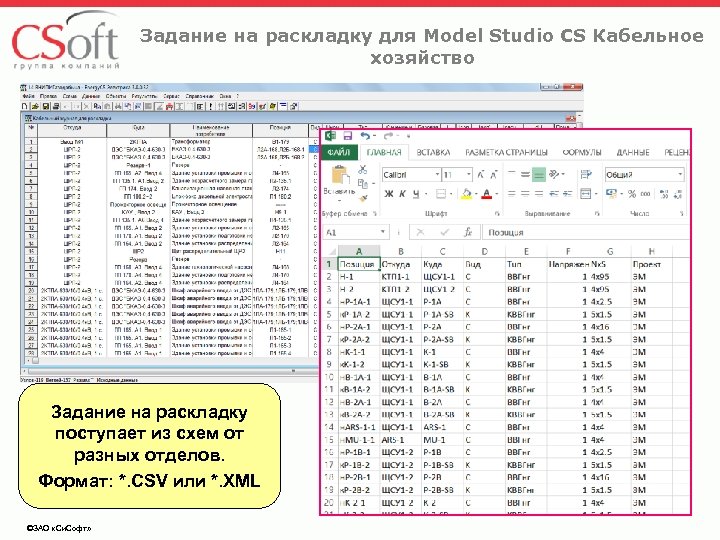Viewport: 720px width, 540px height.
Task: Align text to the top of cell
Action: [512, 174]
